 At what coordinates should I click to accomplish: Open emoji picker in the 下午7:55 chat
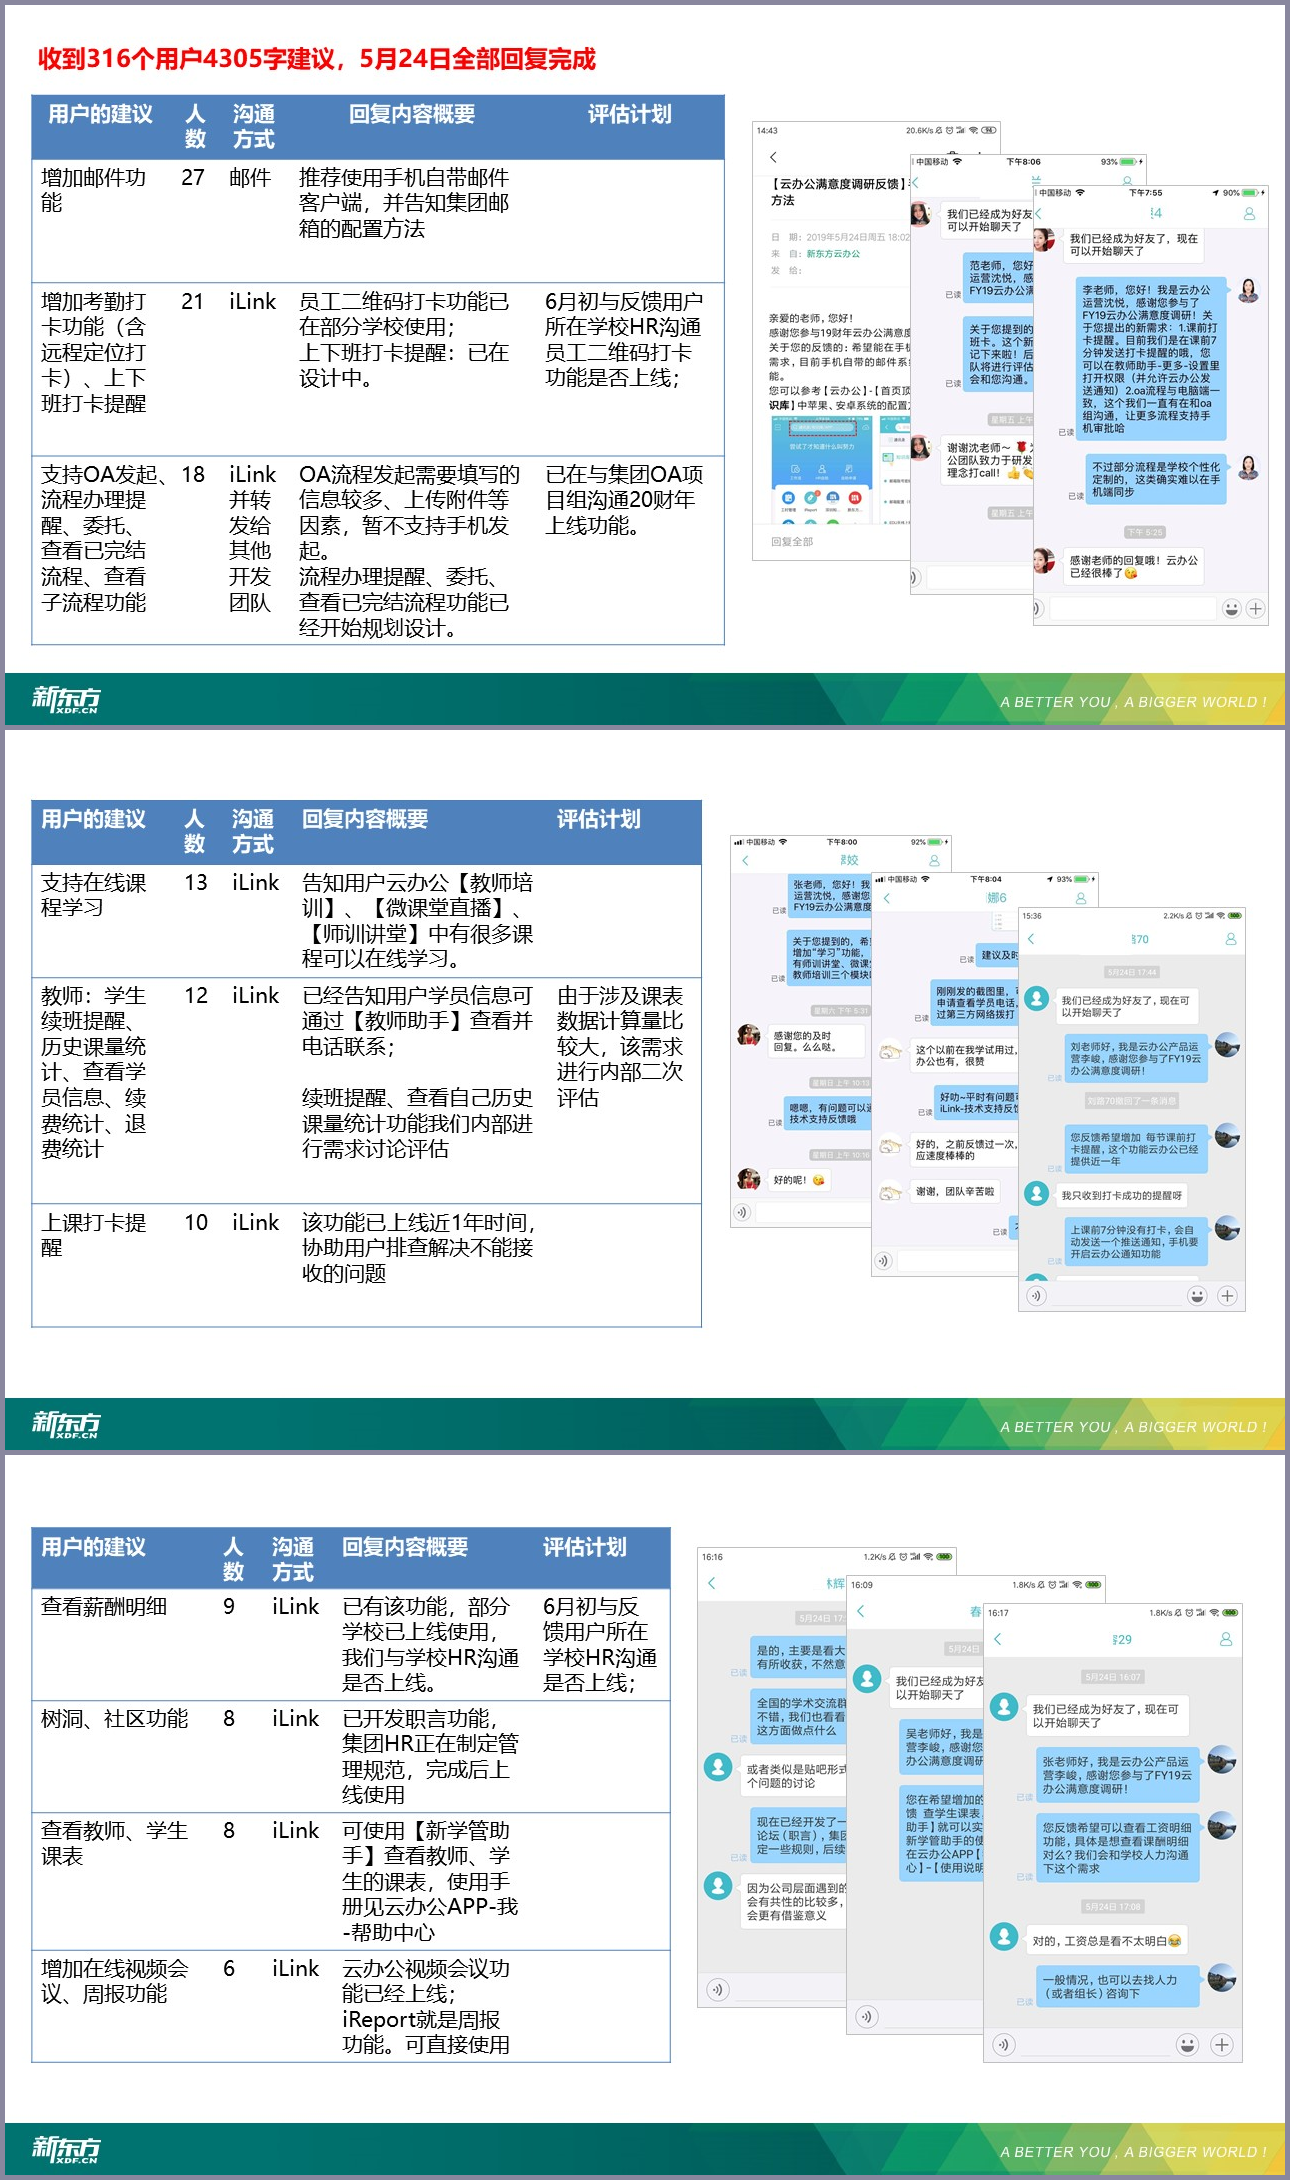click(1231, 608)
